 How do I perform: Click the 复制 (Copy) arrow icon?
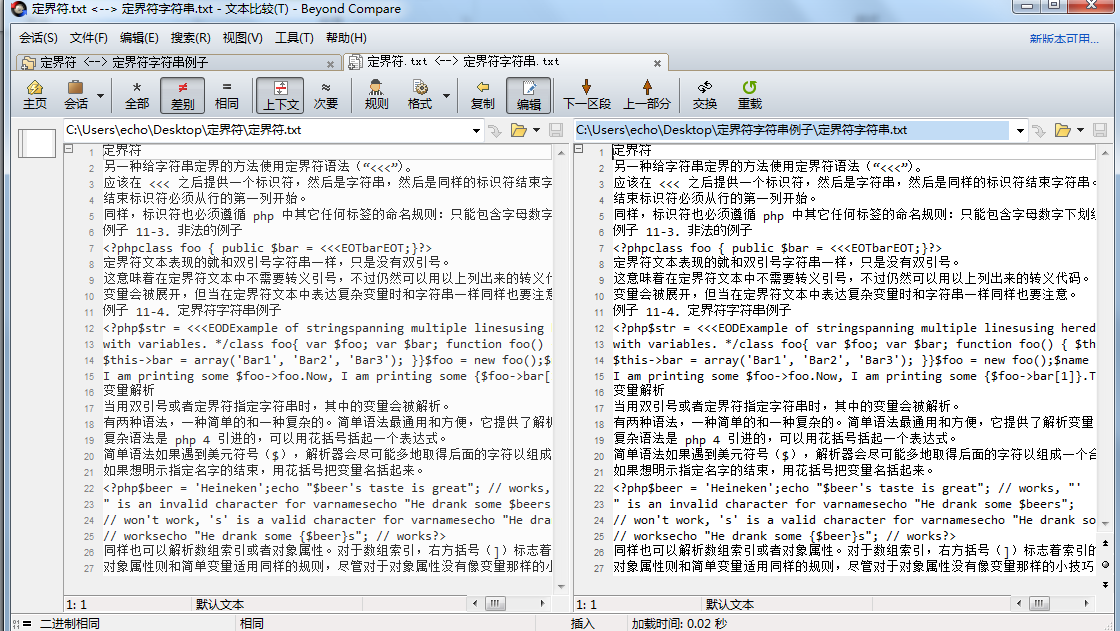coord(482,94)
